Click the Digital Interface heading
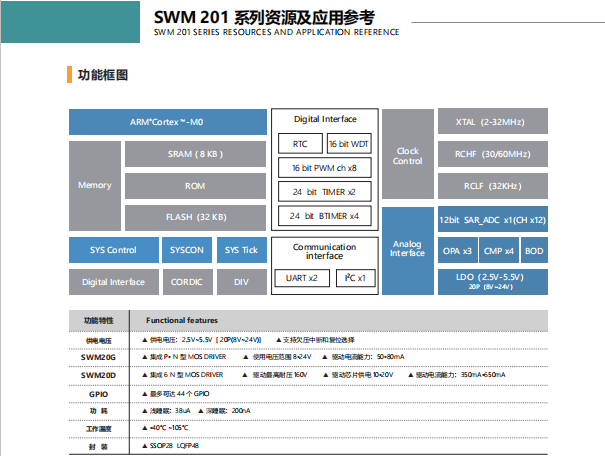Viewport: 605px width, 456px height. click(x=325, y=119)
